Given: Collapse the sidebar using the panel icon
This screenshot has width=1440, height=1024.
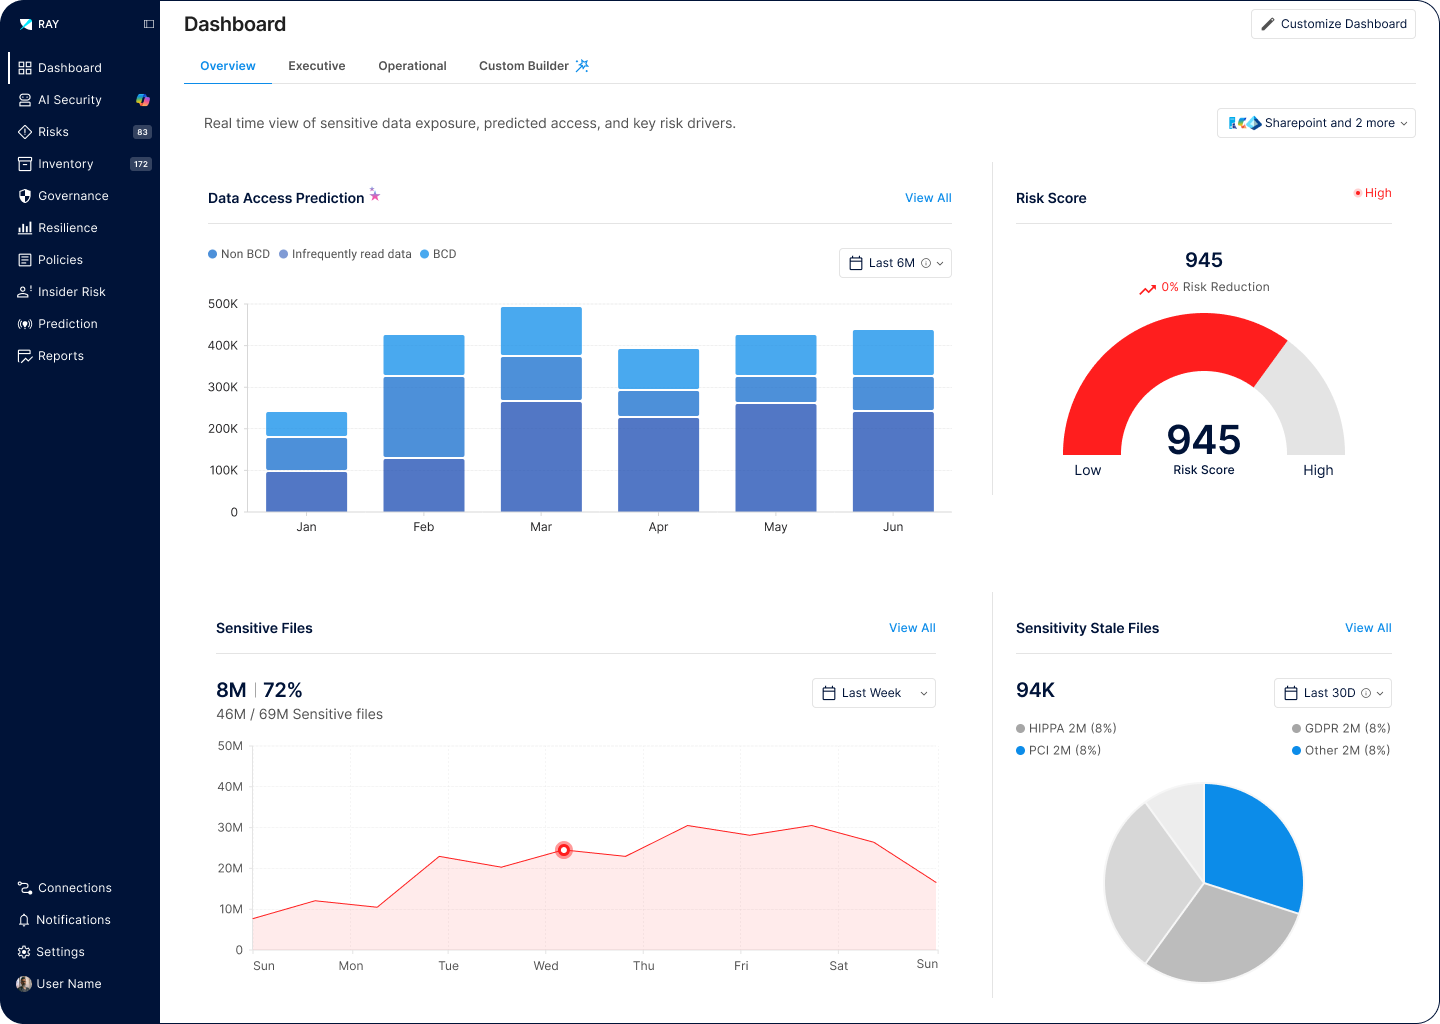Looking at the screenshot, I should [x=149, y=24].
